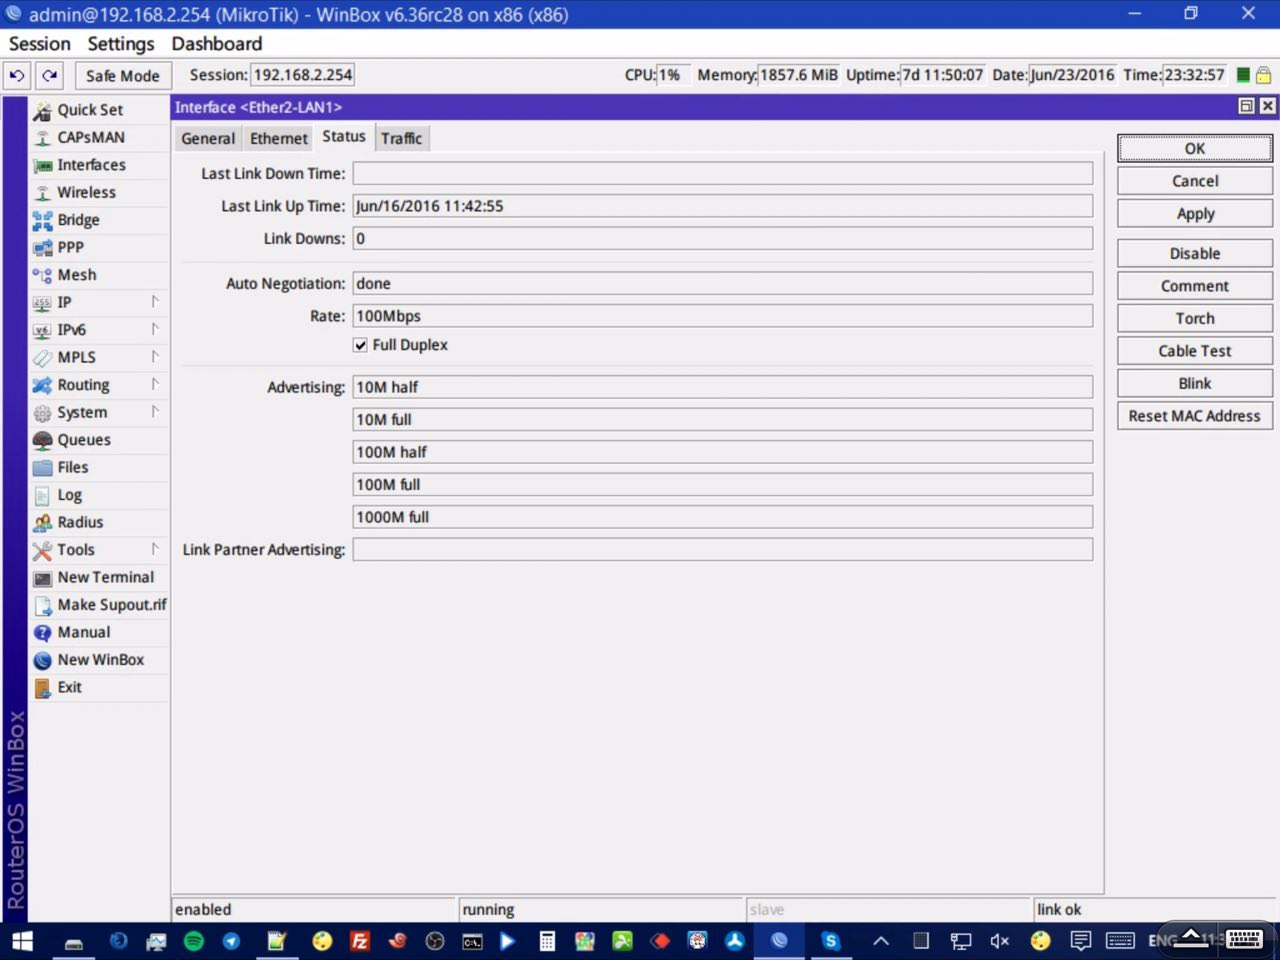This screenshot has width=1280, height=960.
Task: Open Spotify from the taskbar
Action: (x=194, y=941)
